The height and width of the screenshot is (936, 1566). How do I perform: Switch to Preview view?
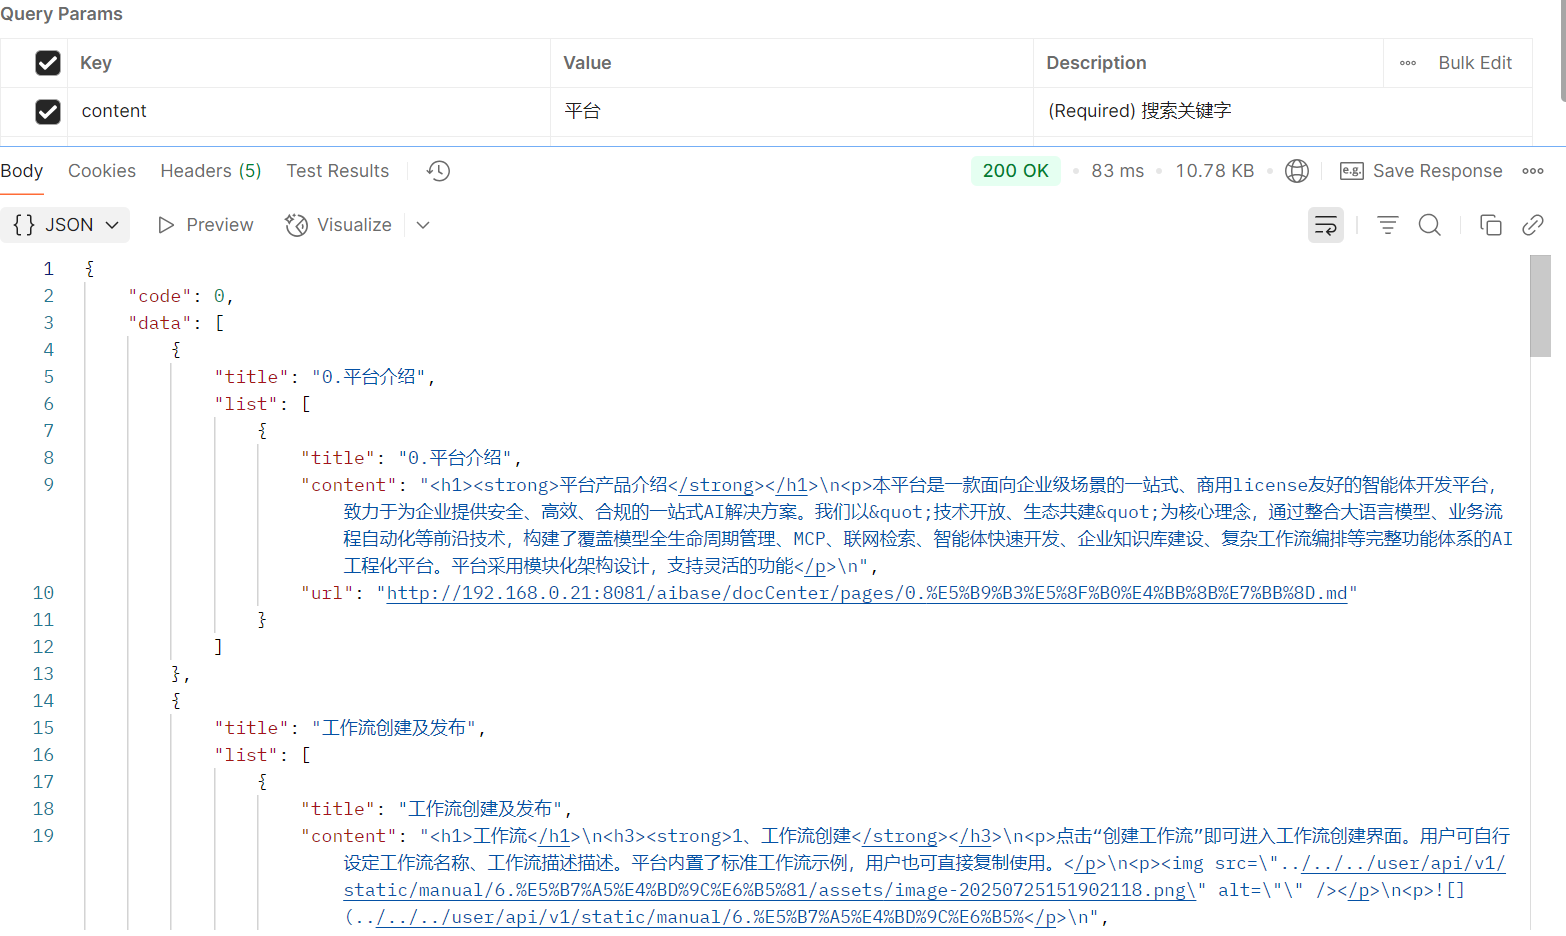[206, 225]
